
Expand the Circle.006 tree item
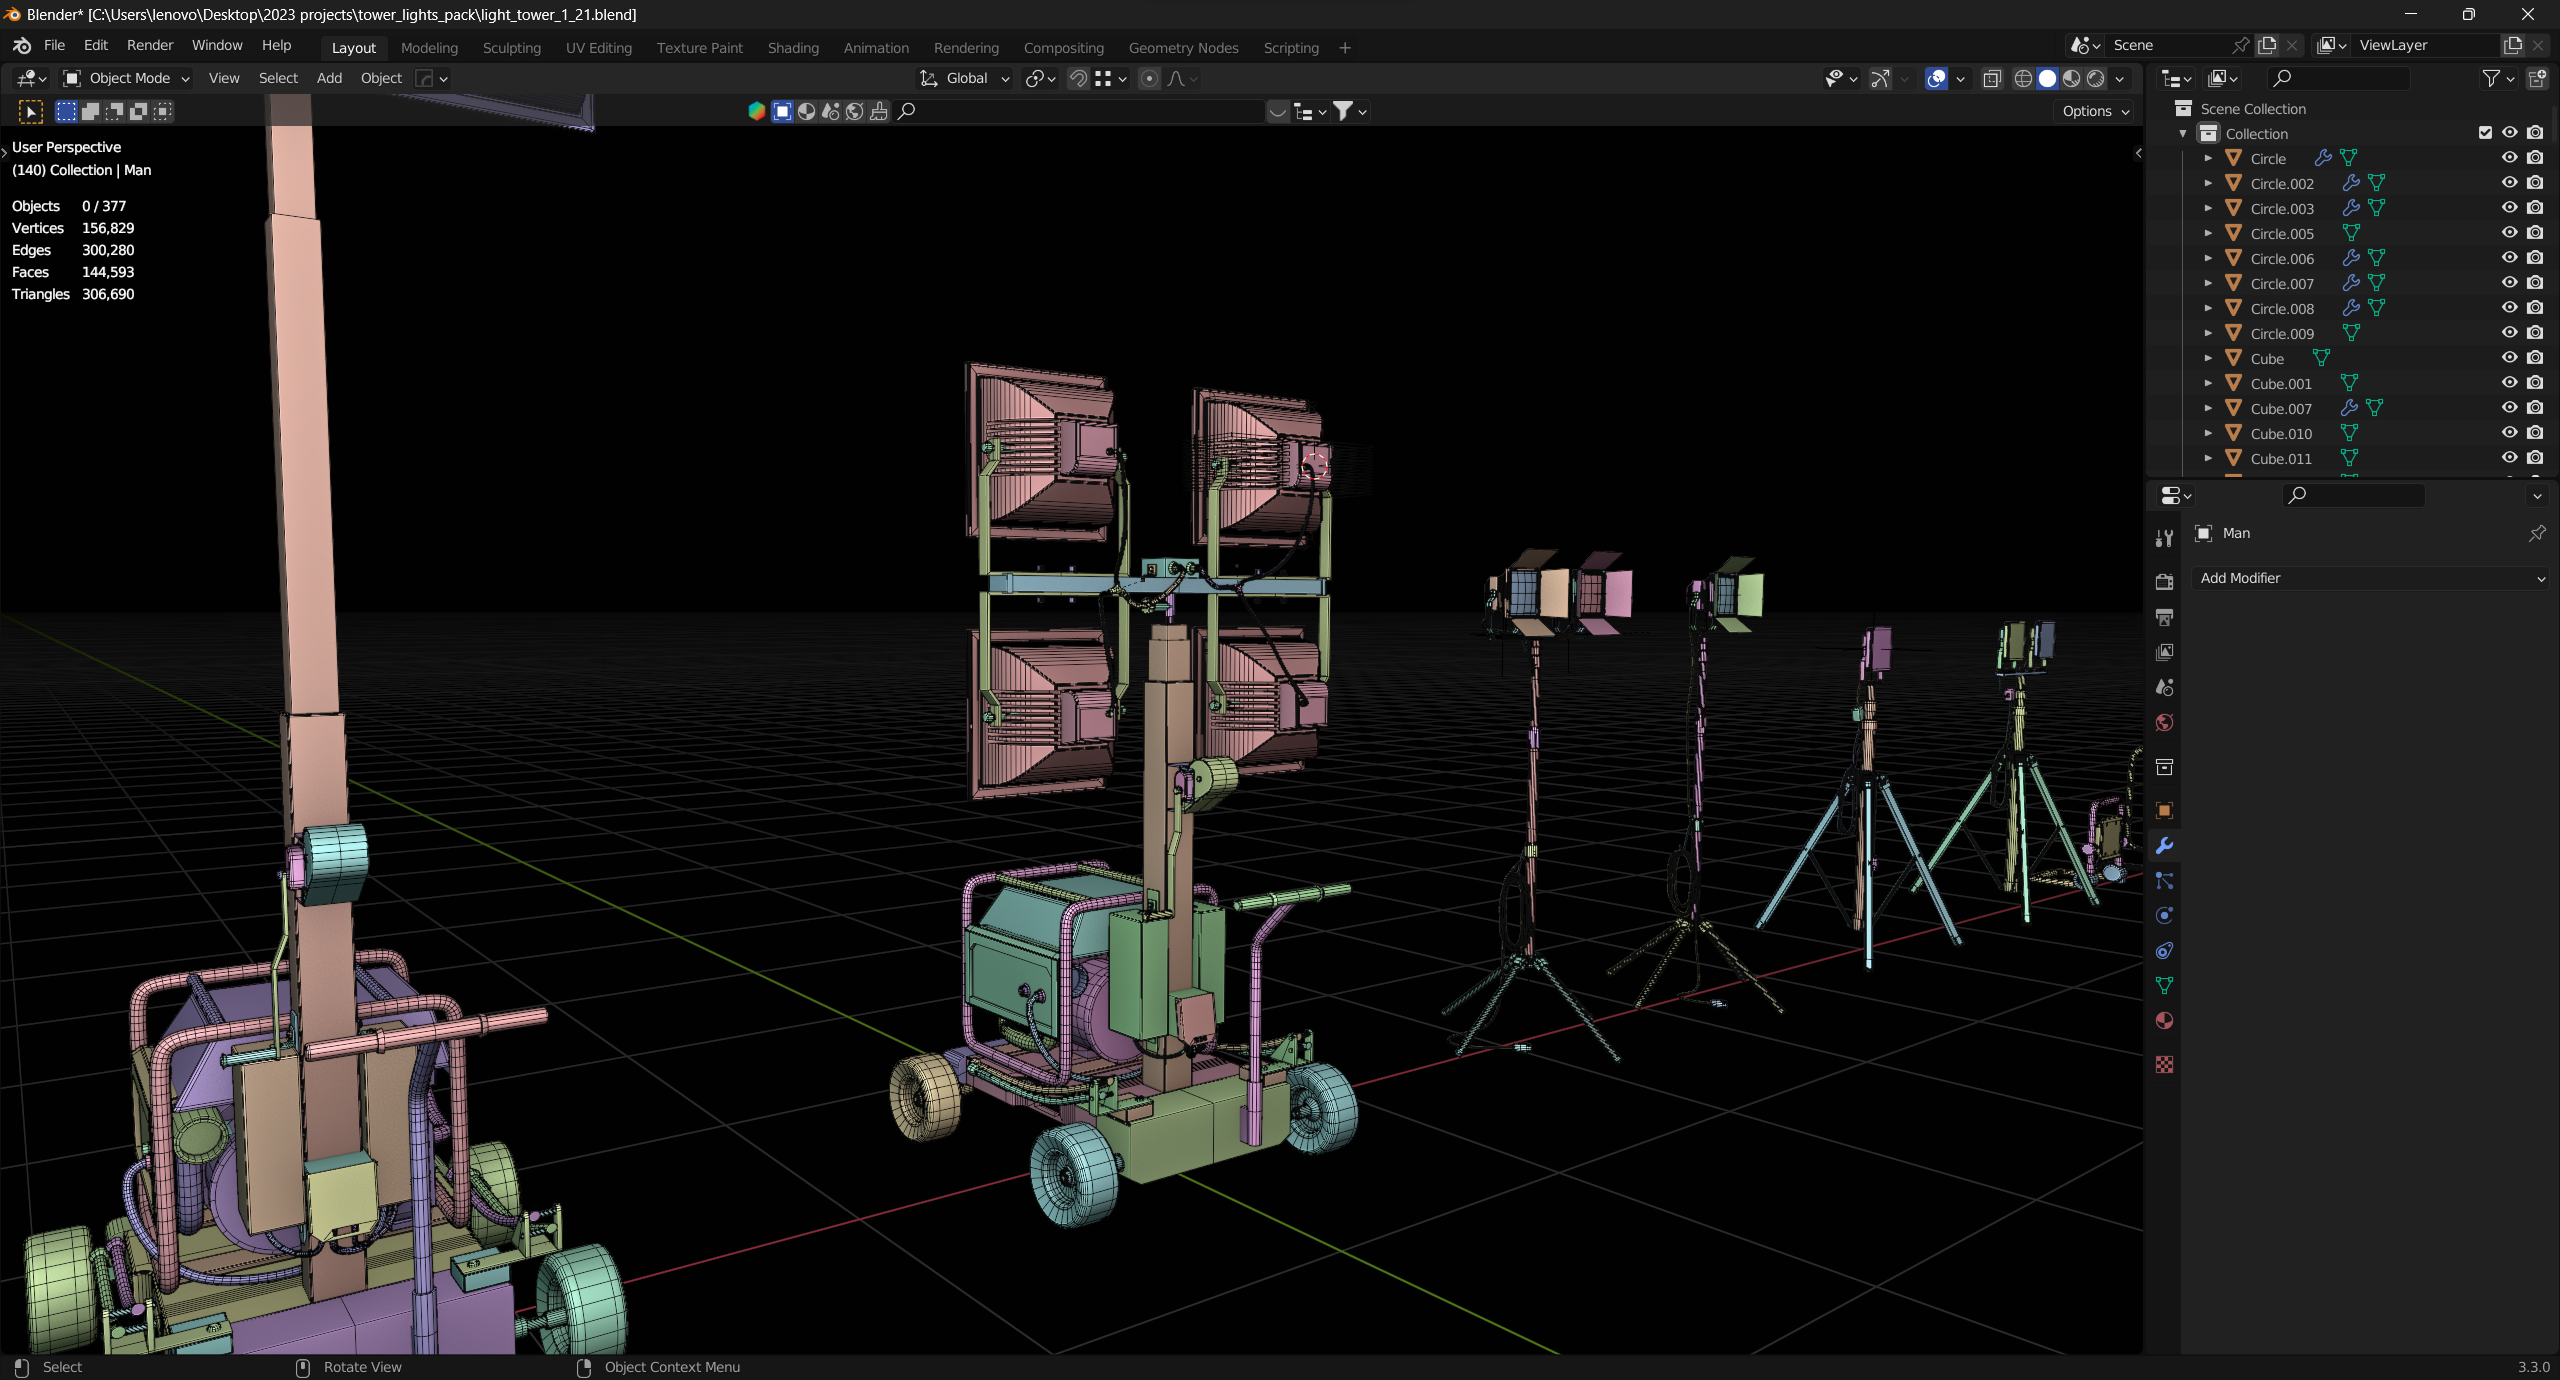[x=2208, y=258]
